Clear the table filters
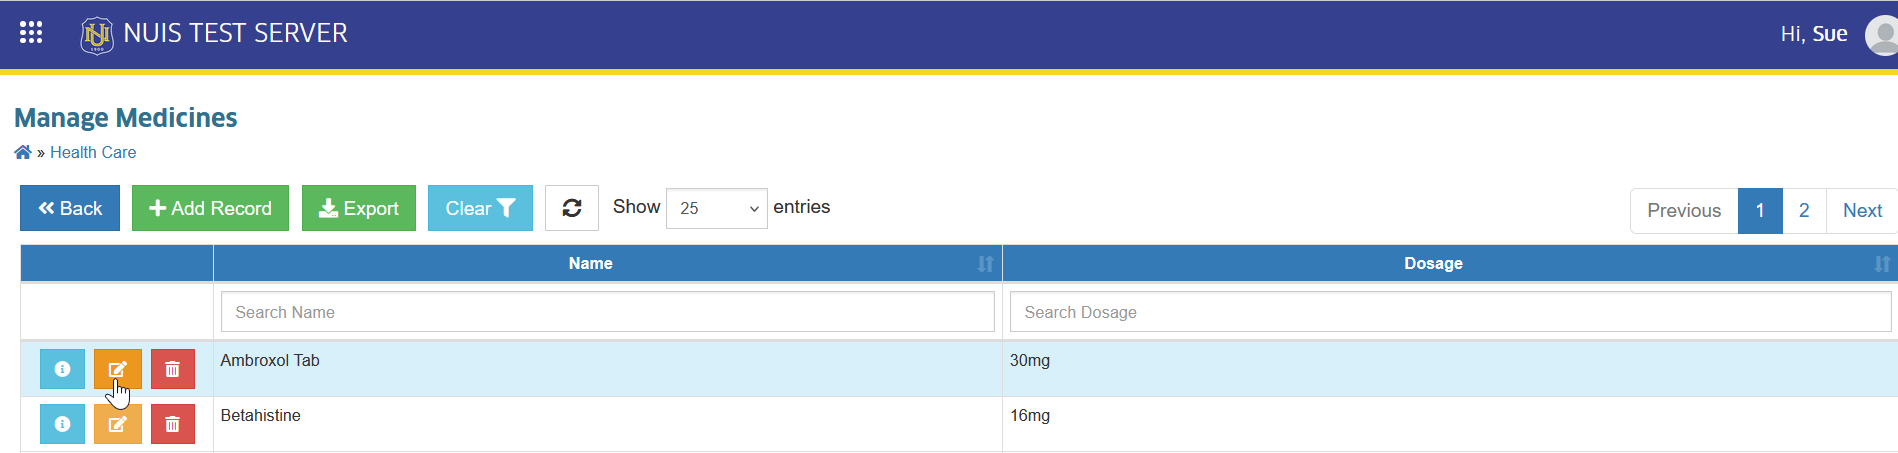Screen dimensions: 1898x453 (480, 208)
